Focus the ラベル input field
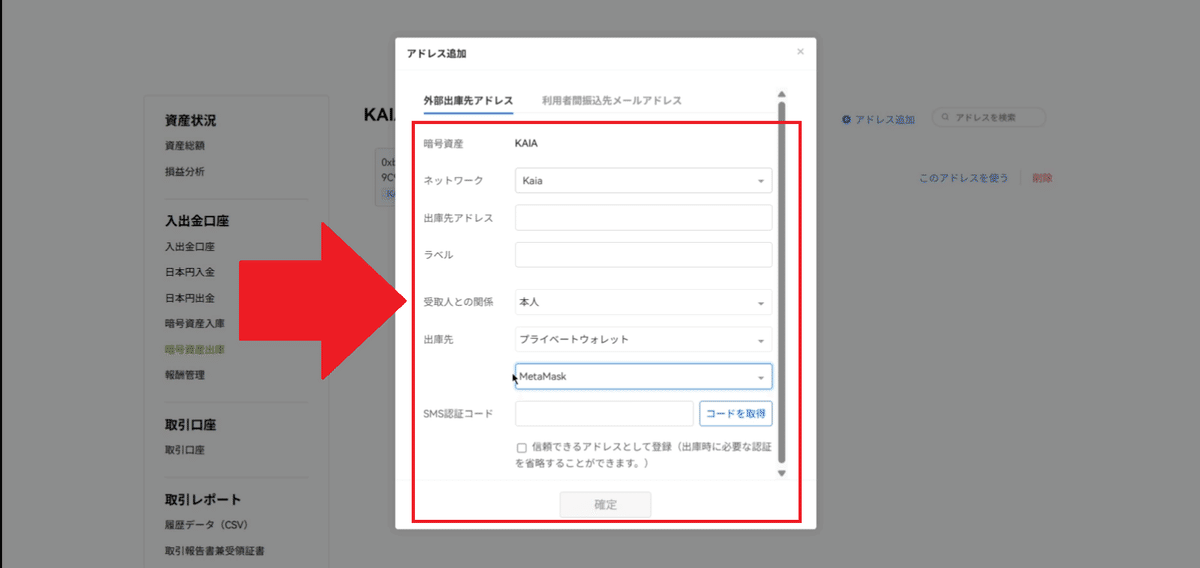The width and height of the screenshot is (1200, 568). (x=643, y=255)
